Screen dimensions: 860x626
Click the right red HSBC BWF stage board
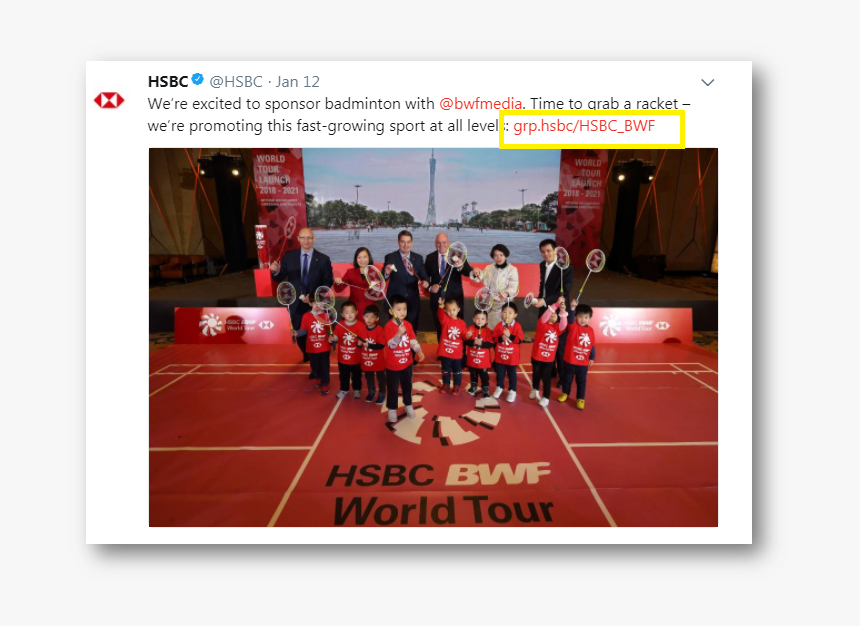(x=640, y=325)
